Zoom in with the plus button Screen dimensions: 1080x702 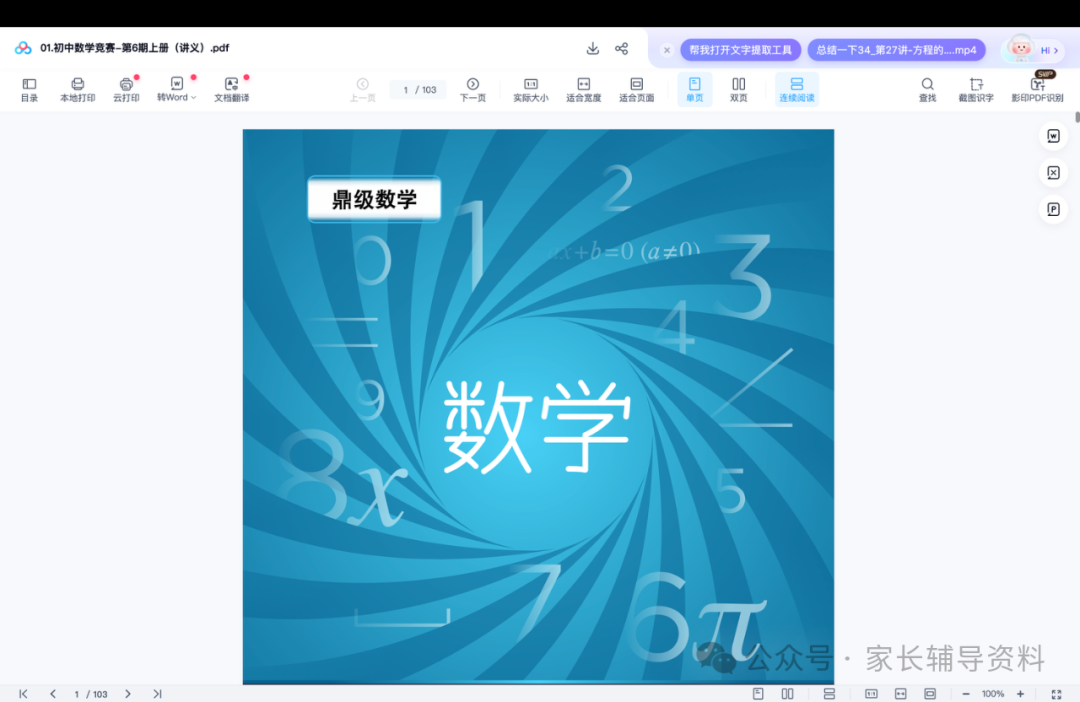[x=1020, y=694]
